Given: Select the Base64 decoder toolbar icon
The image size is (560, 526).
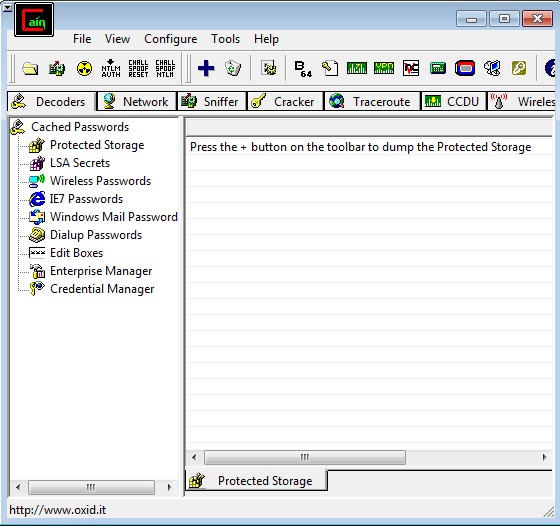Looking at the screenshot, I should (303, 69).
